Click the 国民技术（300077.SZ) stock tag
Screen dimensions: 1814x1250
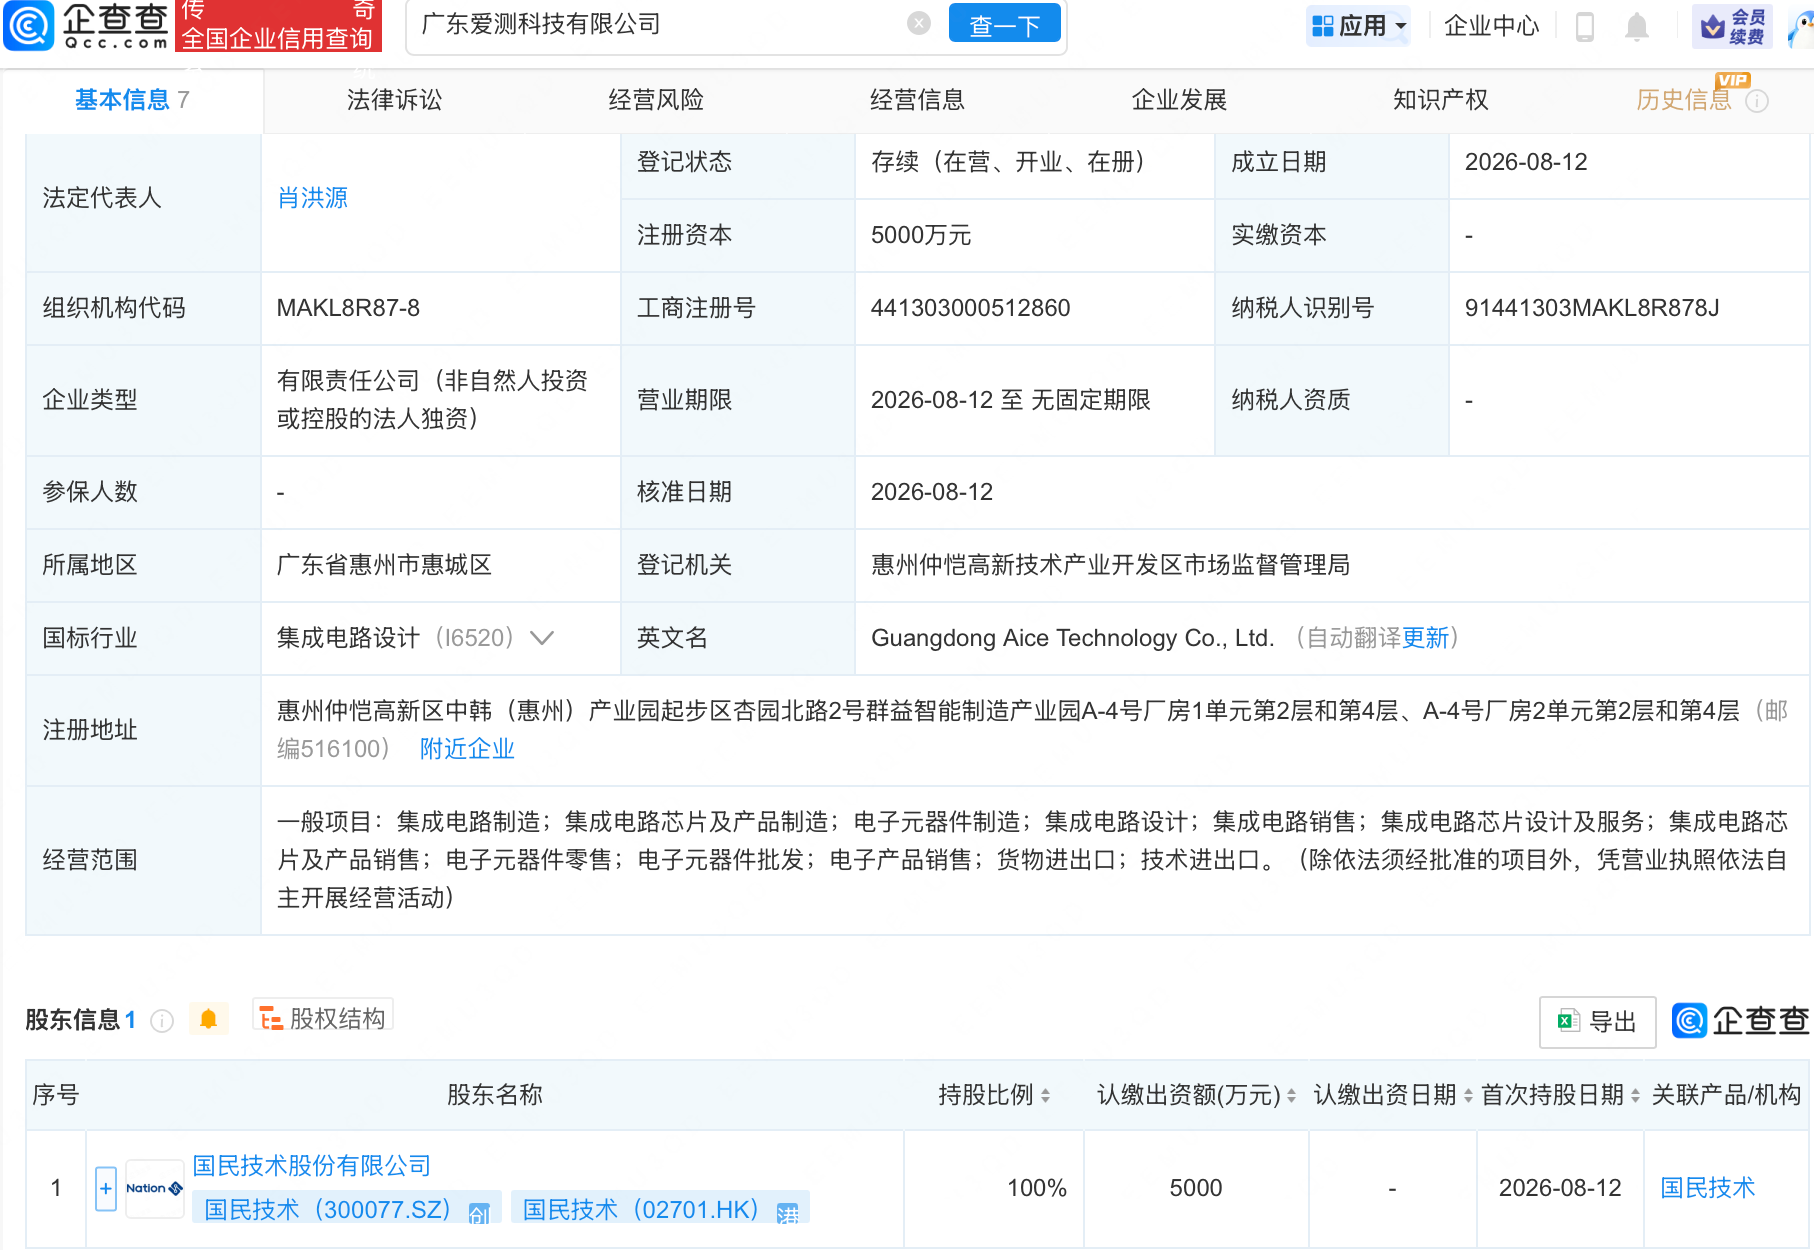point(346,1210)
